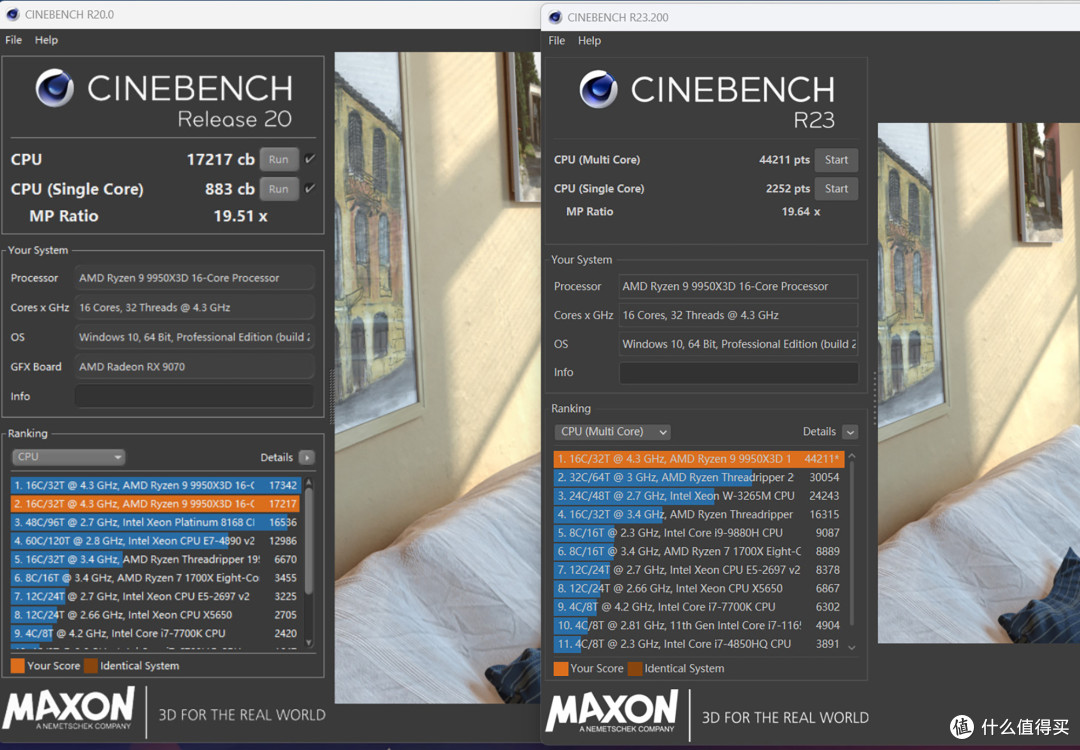Click the MAXON logo in R20 window
This screenshot has width=1080, height=750.
click(x=68, y=709)
